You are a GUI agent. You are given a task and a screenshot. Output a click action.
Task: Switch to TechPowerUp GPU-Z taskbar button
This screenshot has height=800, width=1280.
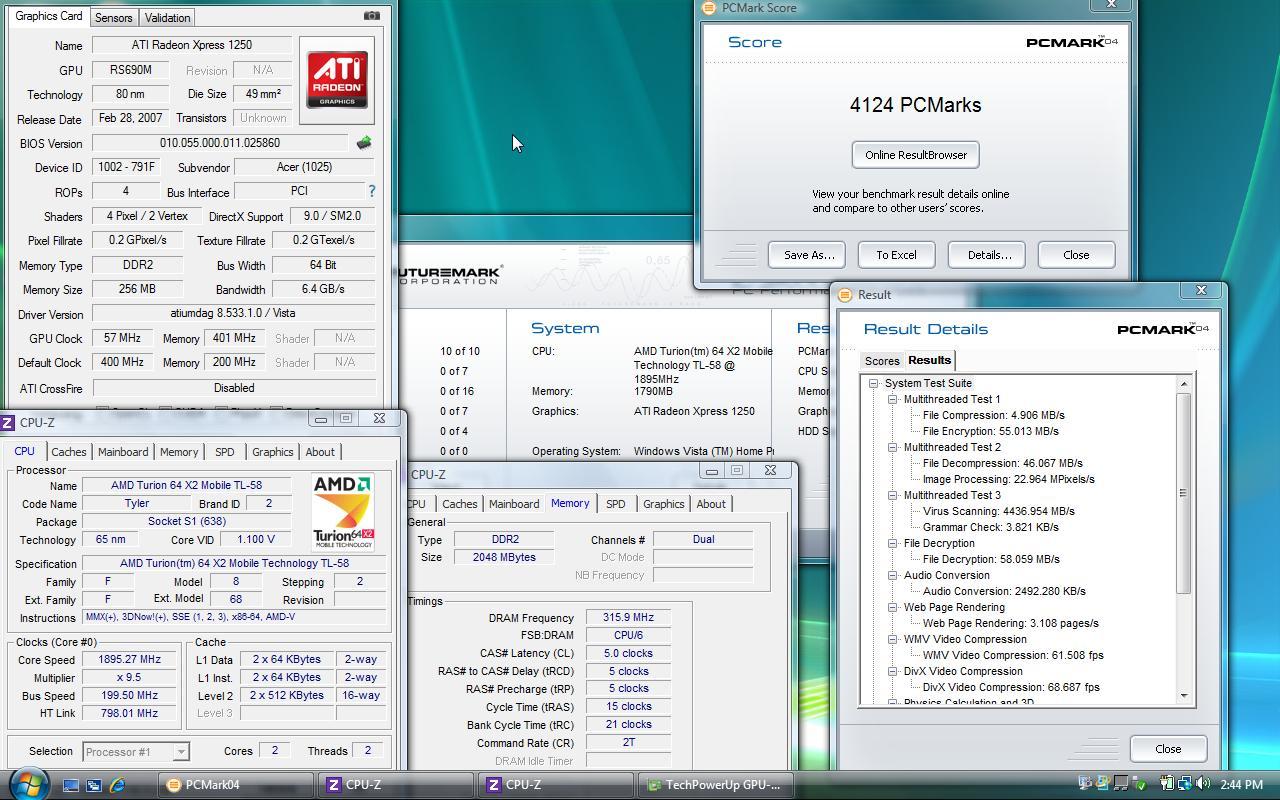tap(717, 785)
